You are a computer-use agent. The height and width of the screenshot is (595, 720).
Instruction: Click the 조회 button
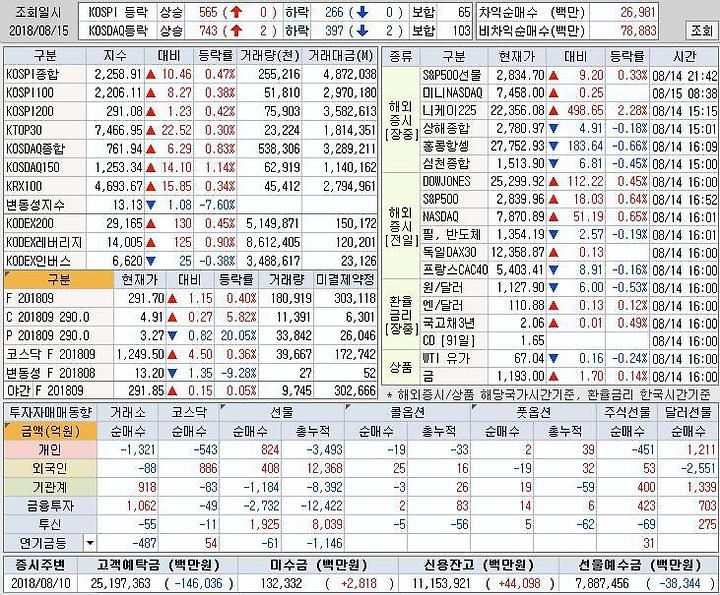[x=701, y=30]
